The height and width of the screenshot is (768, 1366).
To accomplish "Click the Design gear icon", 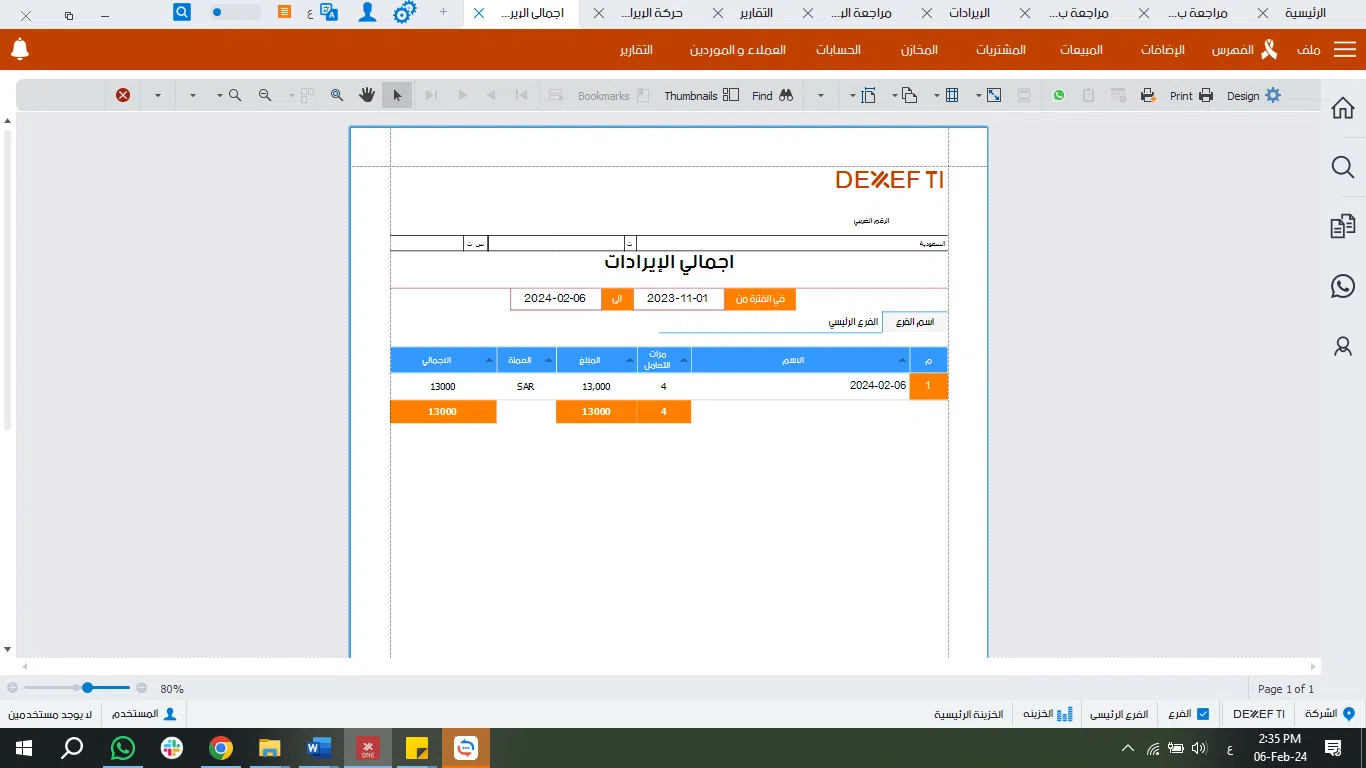I will point(1272,96).
